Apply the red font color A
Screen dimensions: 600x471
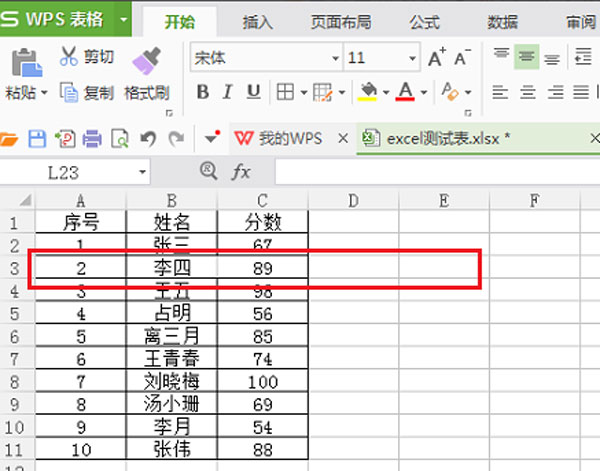tap(405, 92)
